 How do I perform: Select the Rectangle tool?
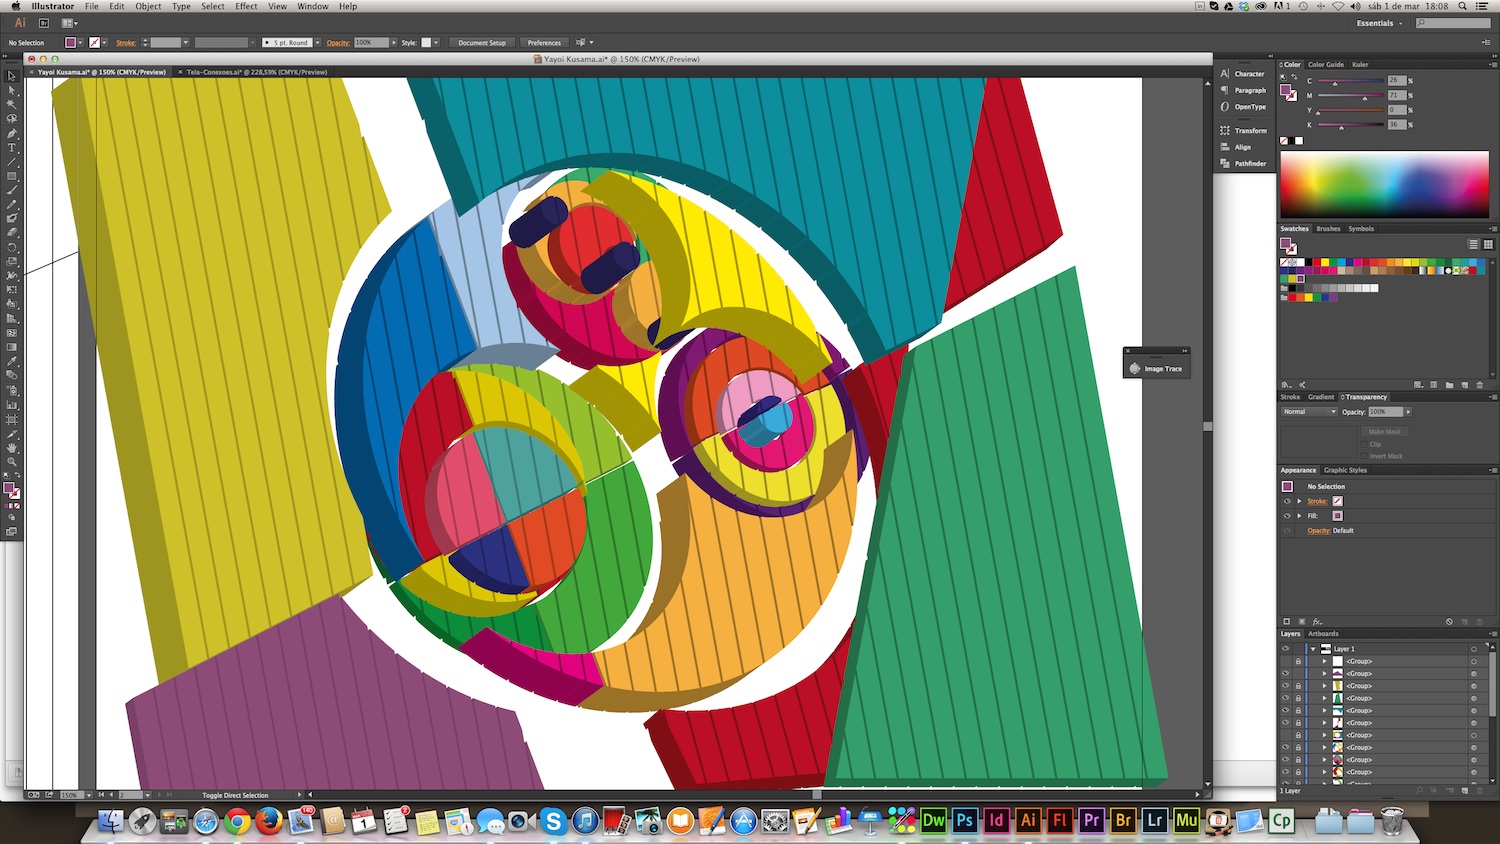coord(12,176)
